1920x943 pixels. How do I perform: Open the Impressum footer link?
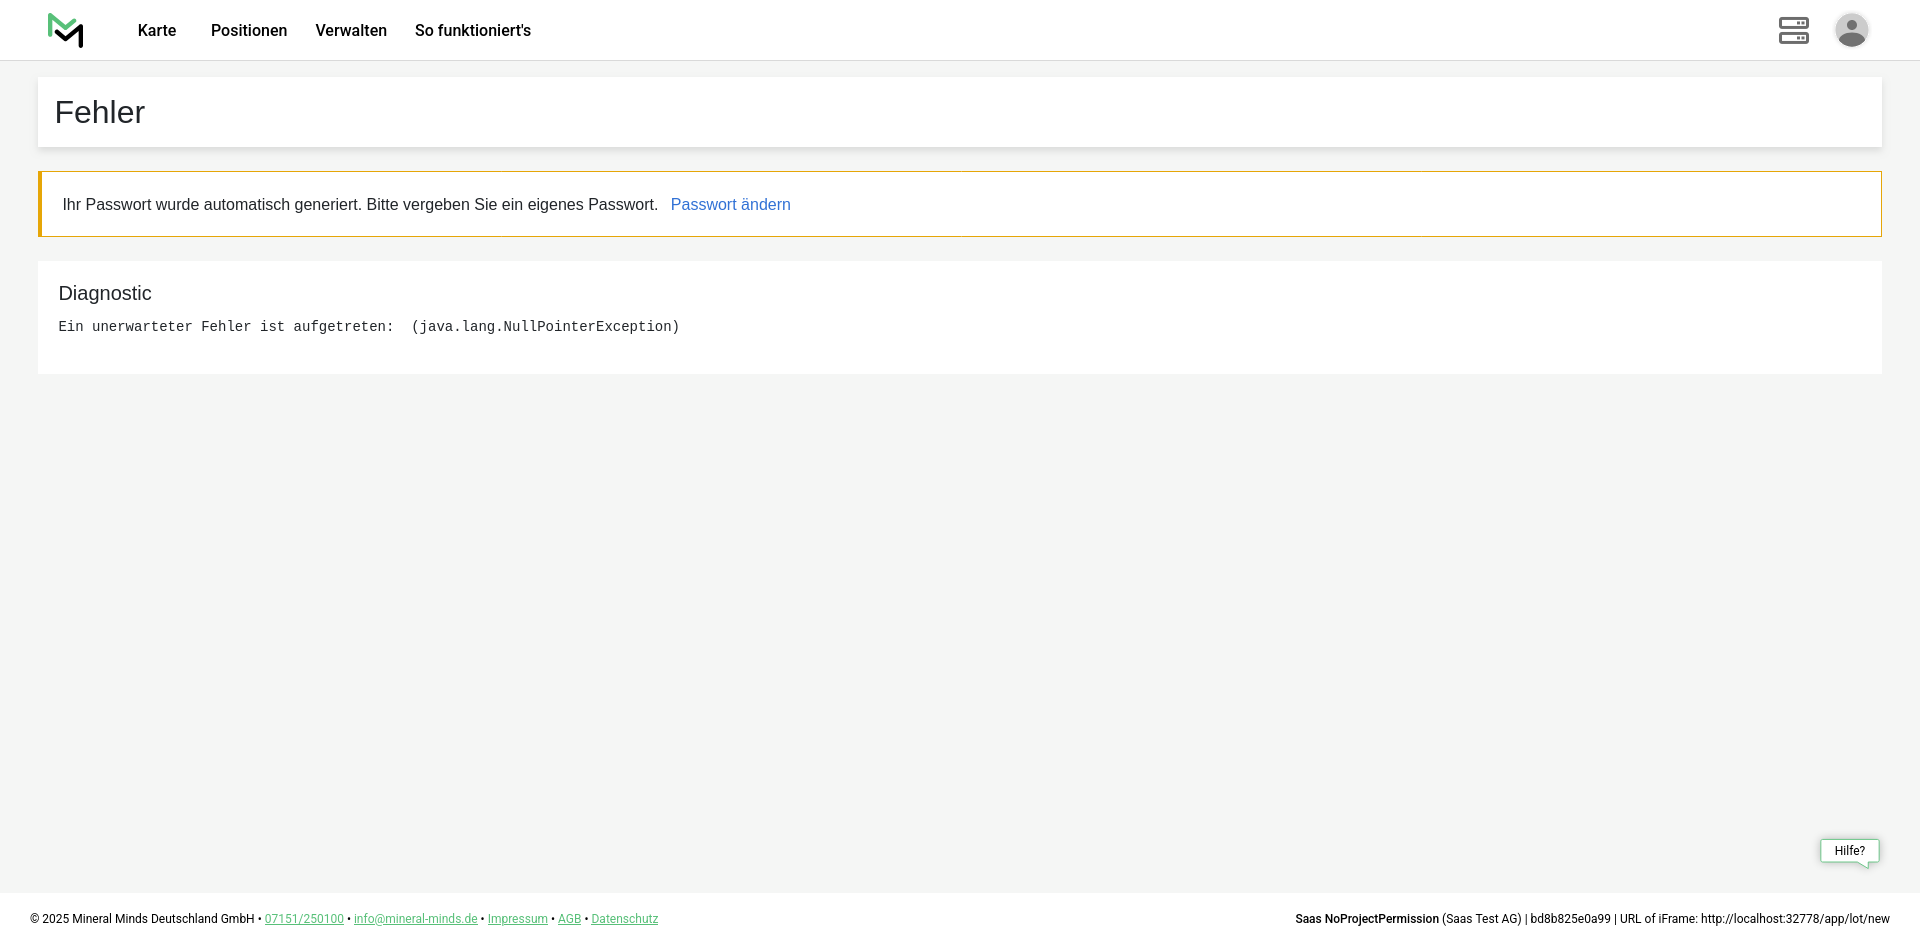[x=517, y=919]
